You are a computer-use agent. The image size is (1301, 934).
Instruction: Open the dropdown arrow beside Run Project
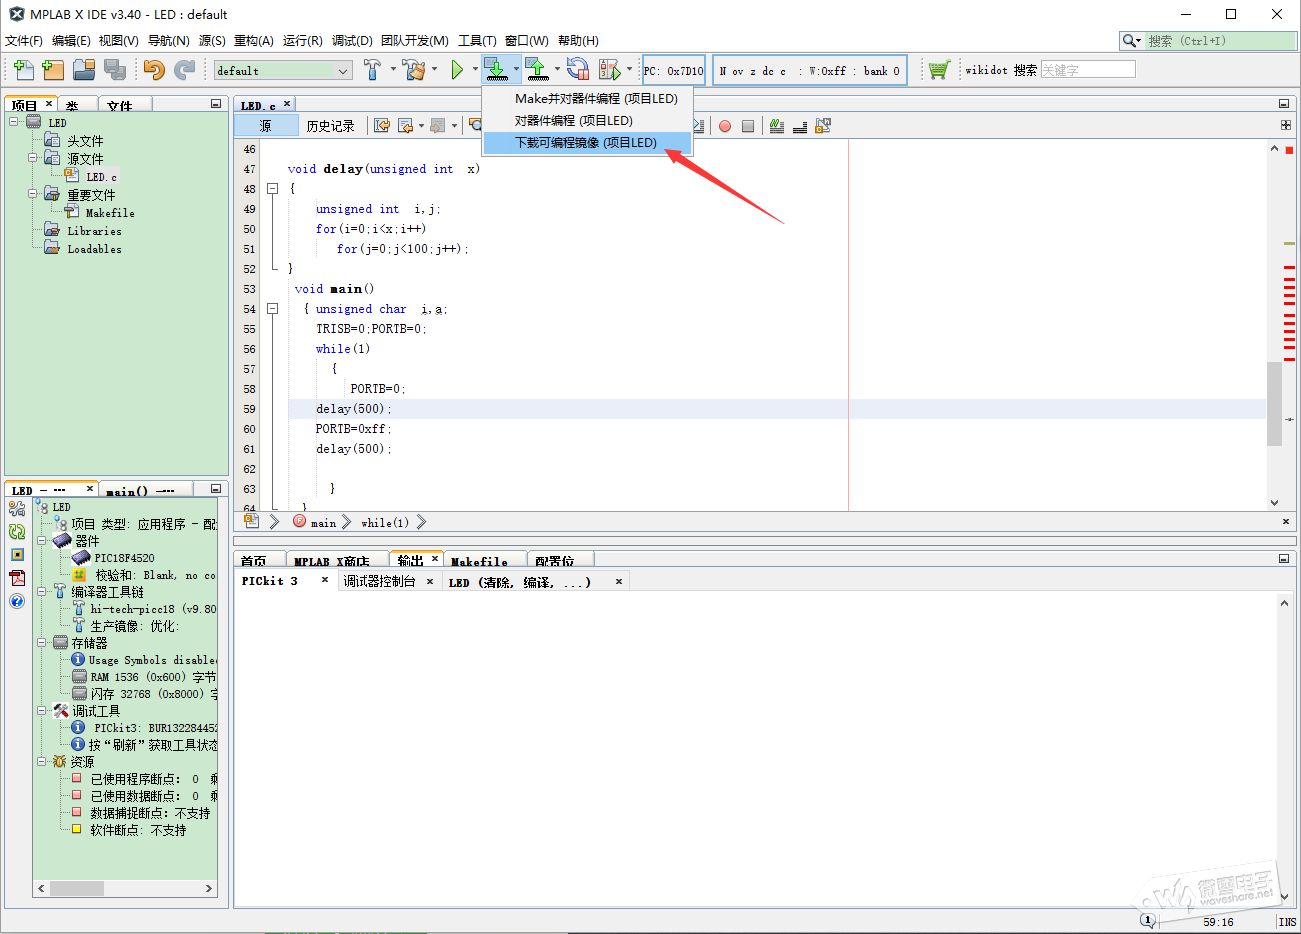point(475,70)
